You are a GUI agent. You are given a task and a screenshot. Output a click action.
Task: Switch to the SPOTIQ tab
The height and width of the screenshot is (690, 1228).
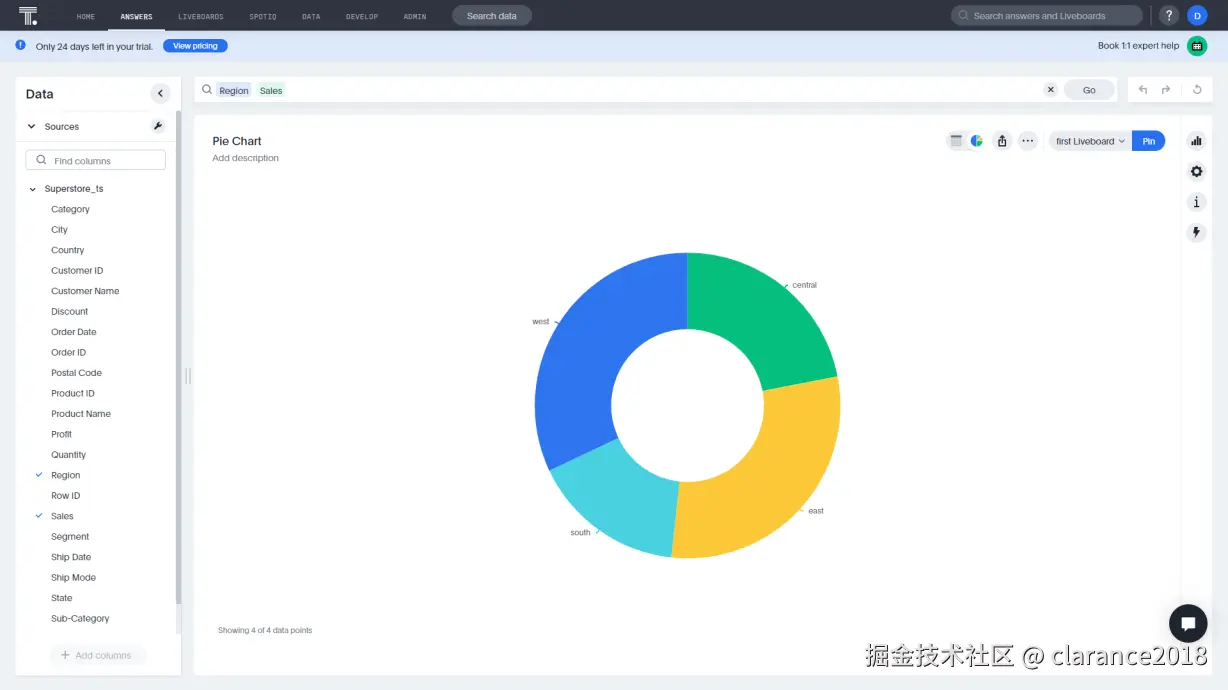coord(262,15)
